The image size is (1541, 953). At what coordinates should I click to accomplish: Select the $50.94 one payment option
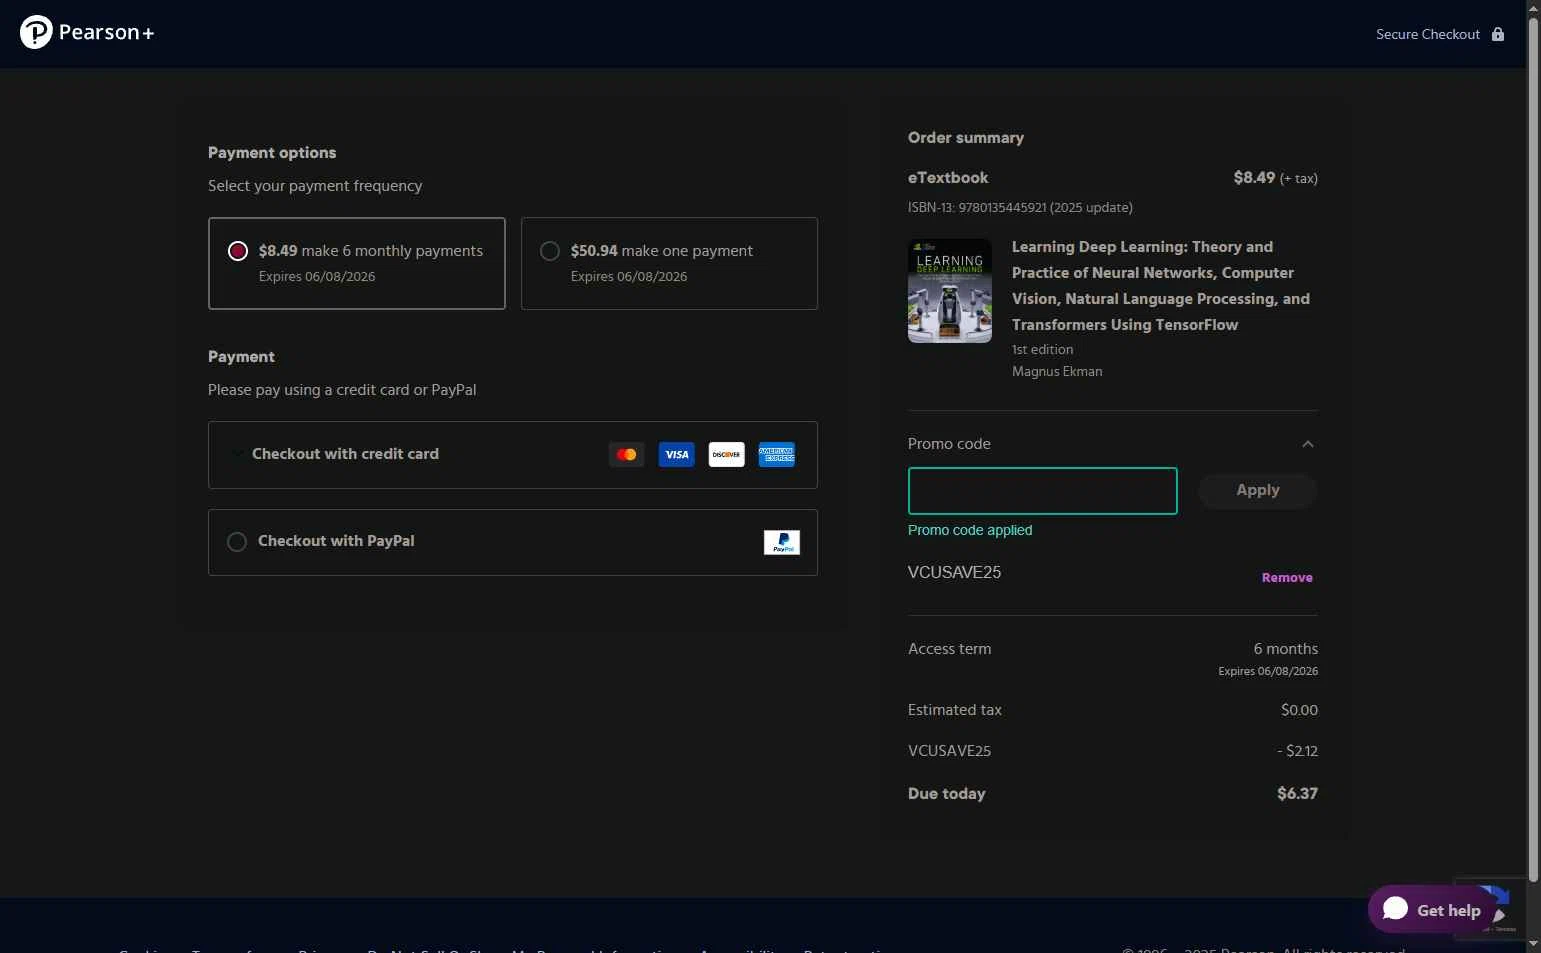click(x=669, y=263)
